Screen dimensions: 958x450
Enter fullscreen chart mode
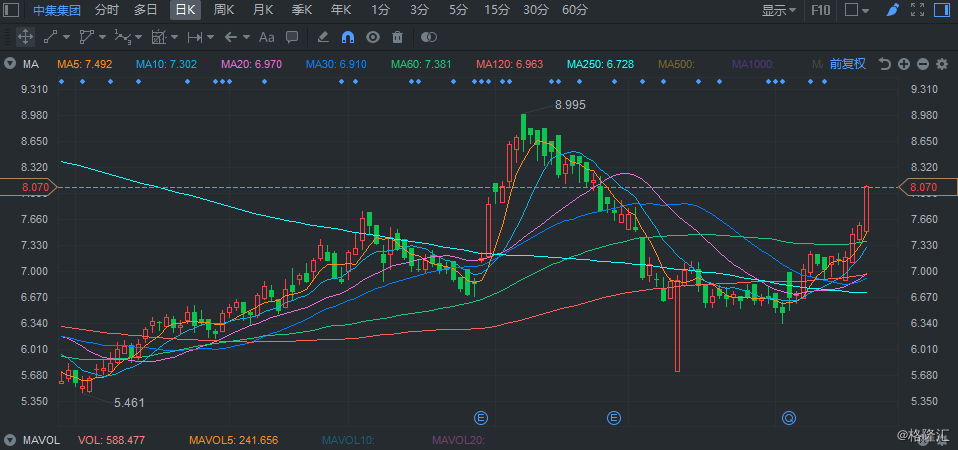coord(916,10)
